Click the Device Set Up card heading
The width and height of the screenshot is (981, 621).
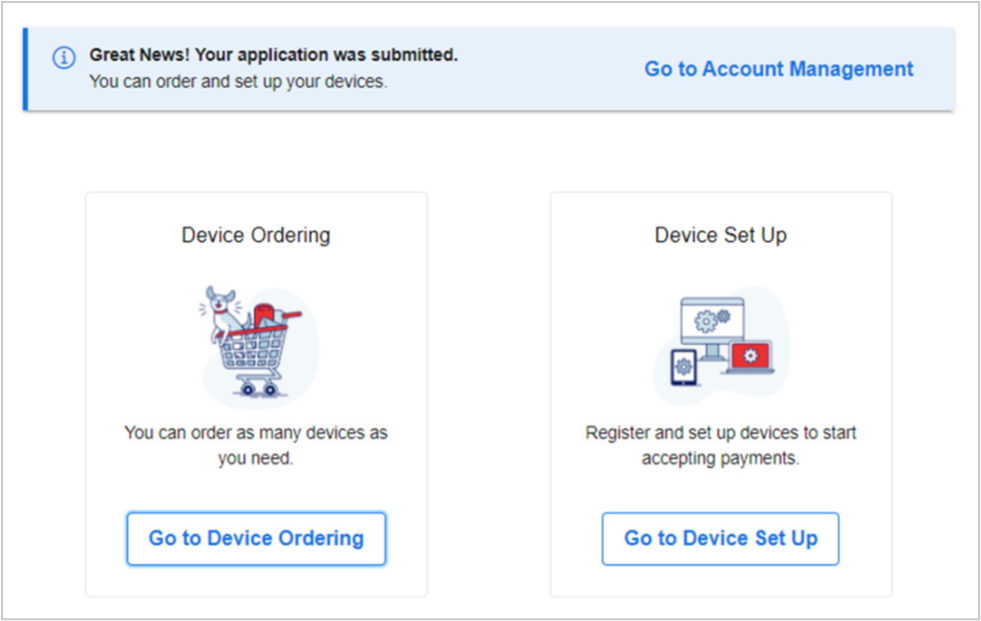tap(719, 235)
